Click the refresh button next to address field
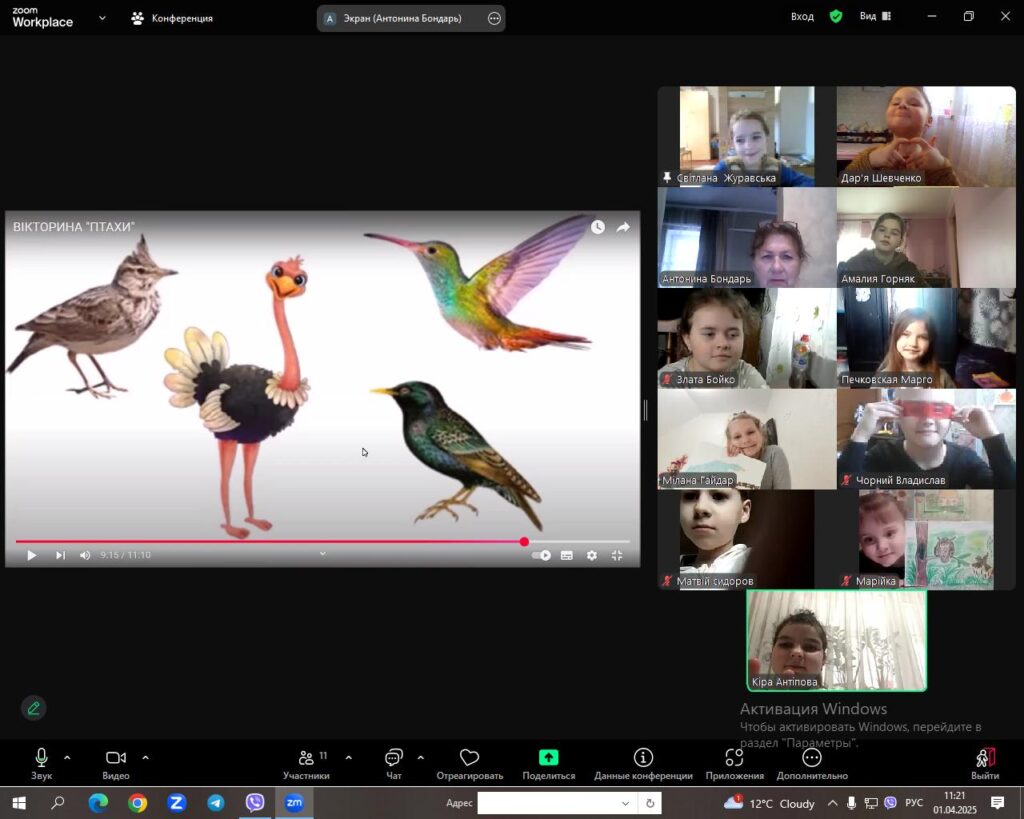 pos(650,803)
